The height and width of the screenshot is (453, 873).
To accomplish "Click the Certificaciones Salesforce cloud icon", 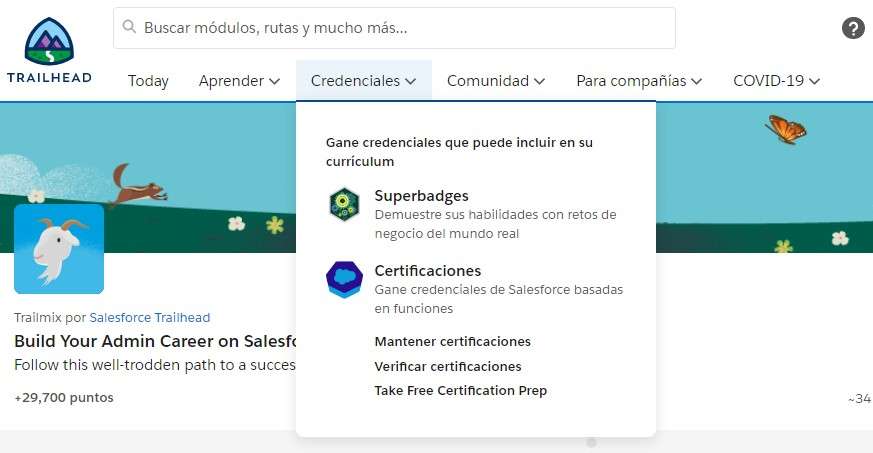I will pyautogui.click(x=344, y=279).
